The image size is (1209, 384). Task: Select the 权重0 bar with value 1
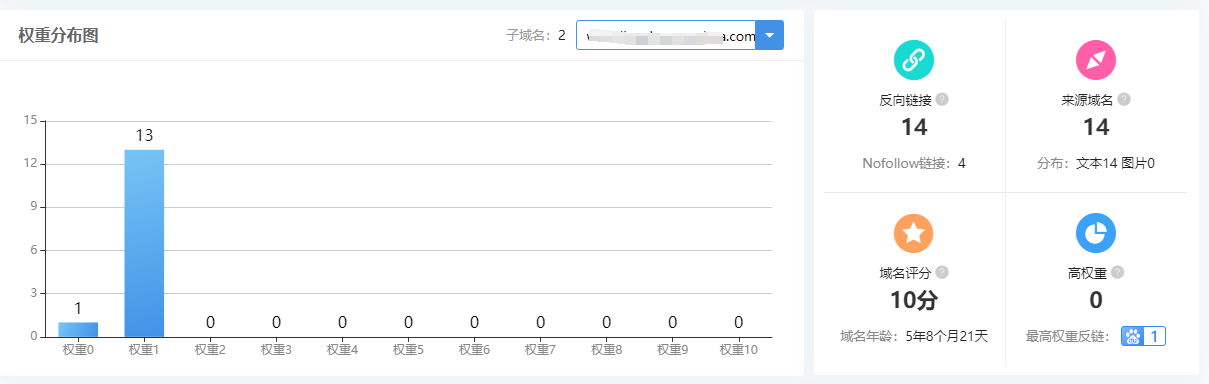[78, 329]
